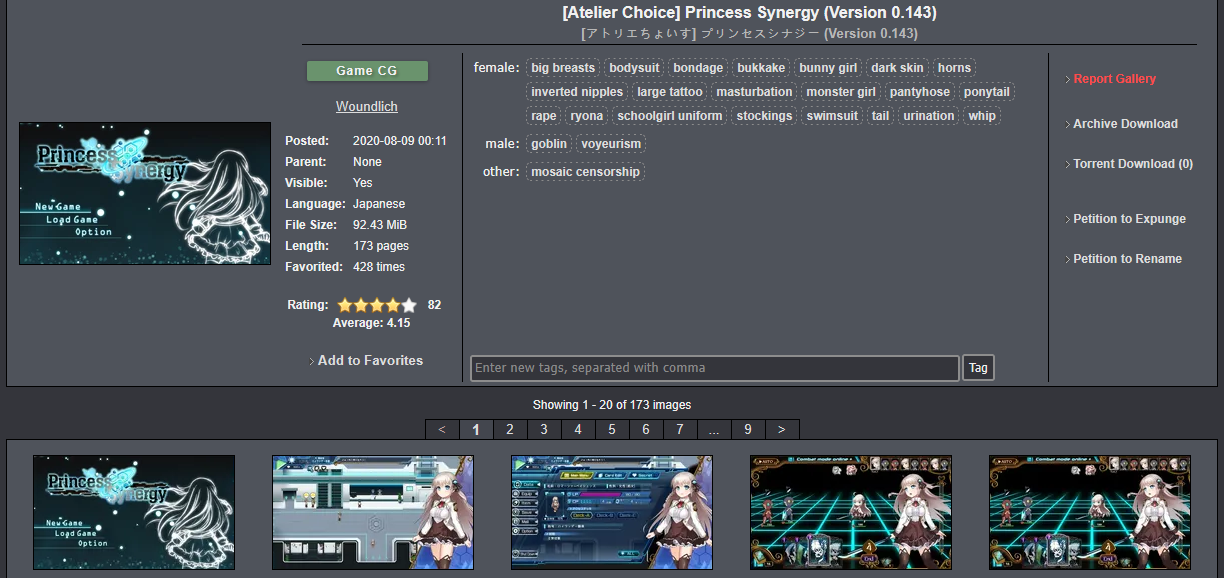Click the Tag submit button
Viewport: 1224px width, 578px height.
(978, 368)
